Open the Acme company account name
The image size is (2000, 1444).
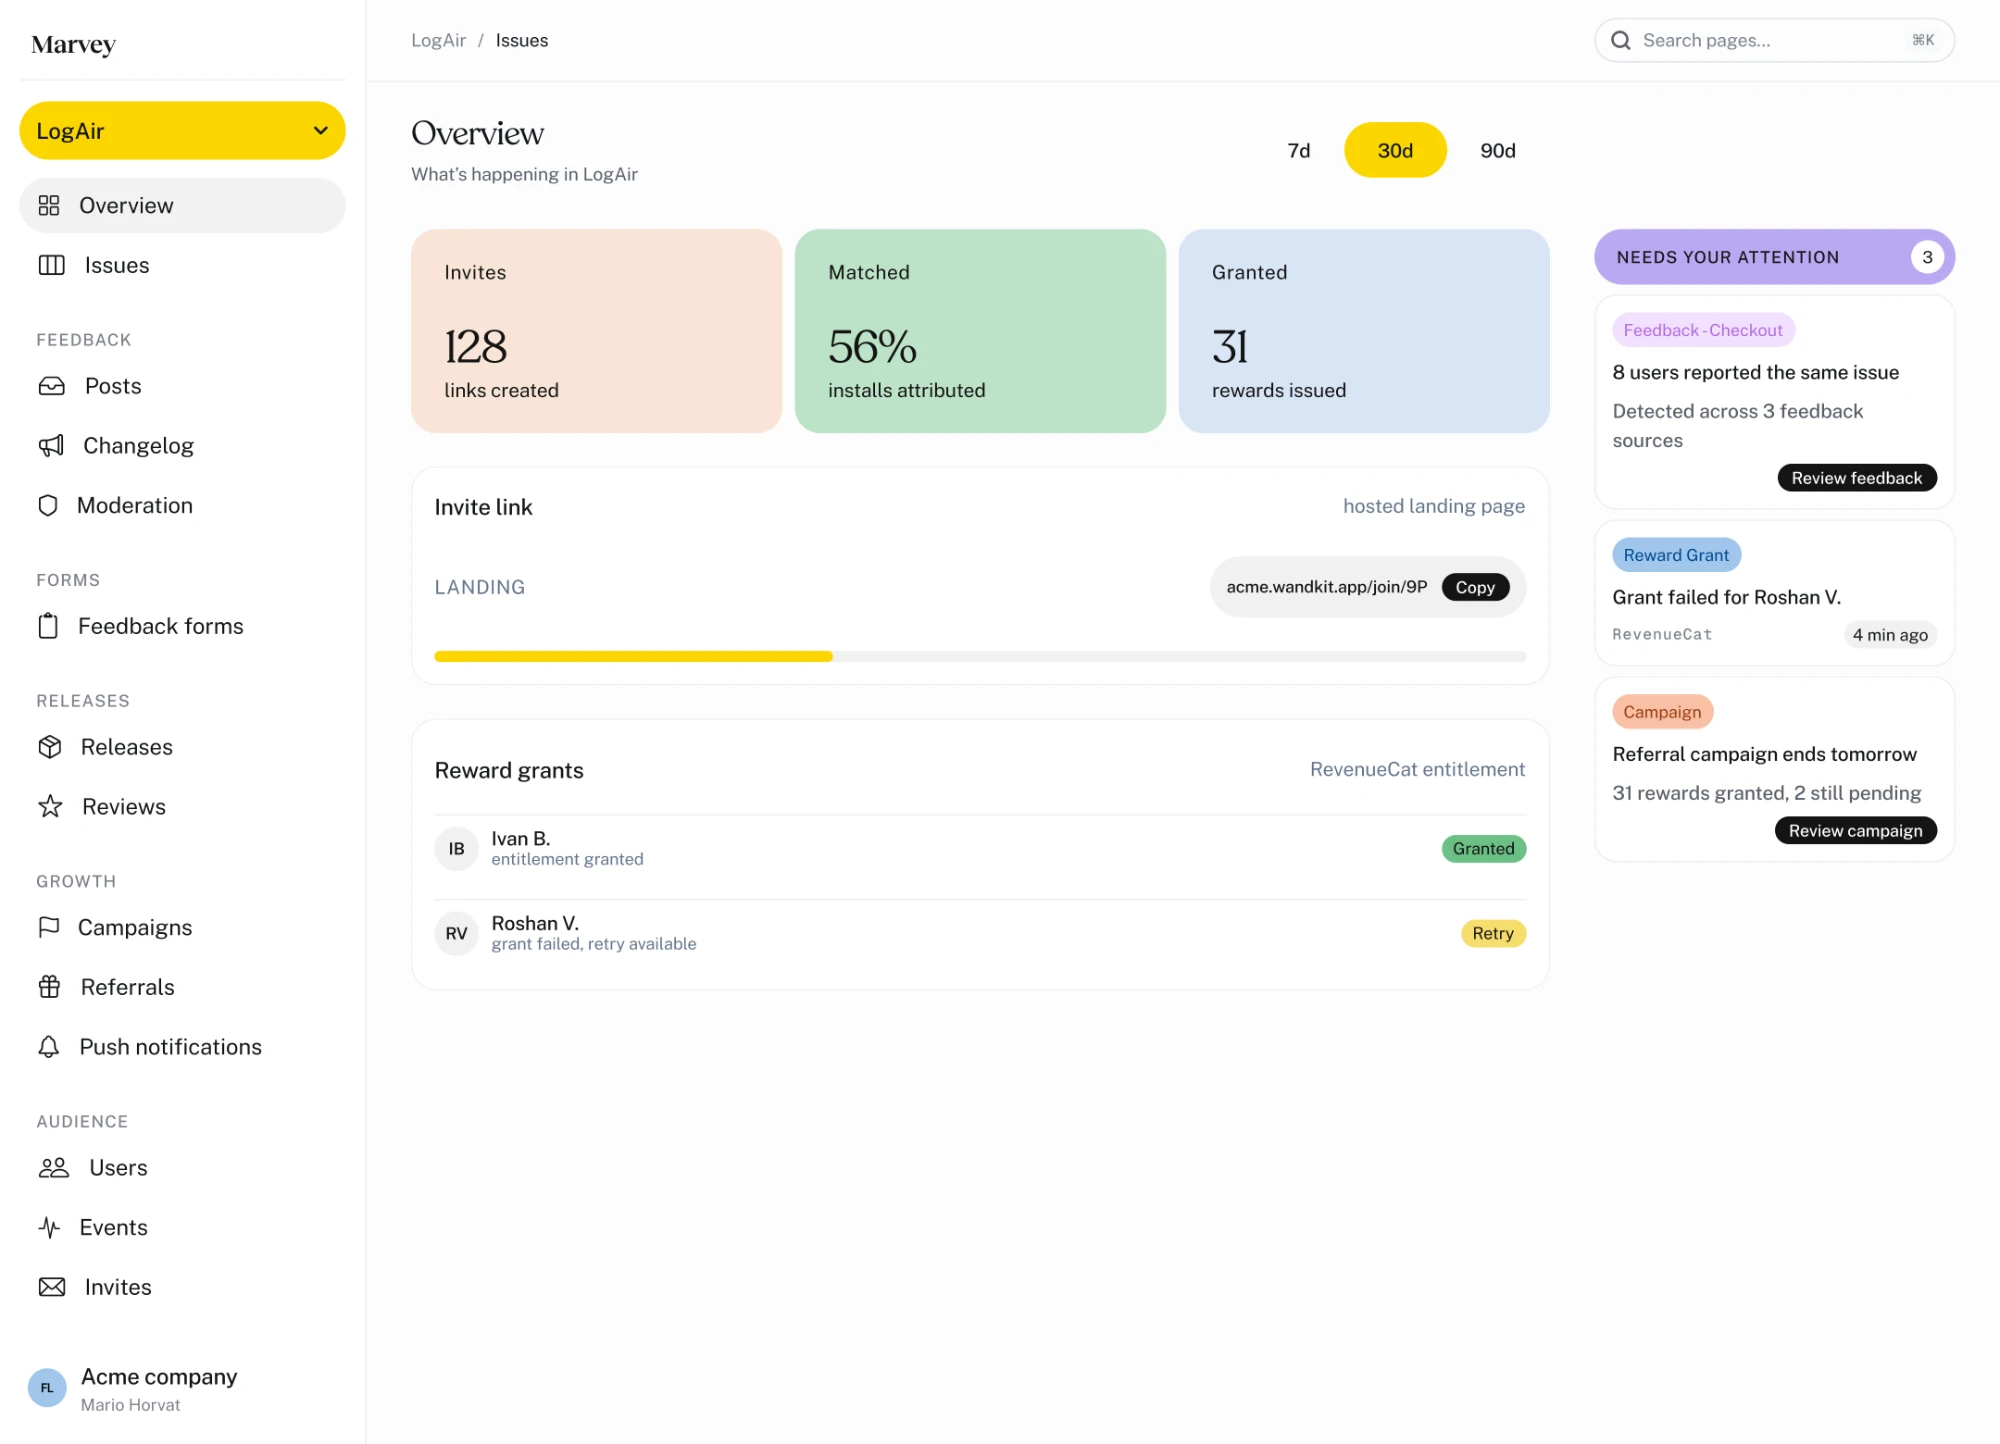click(x=159, y=1377)
